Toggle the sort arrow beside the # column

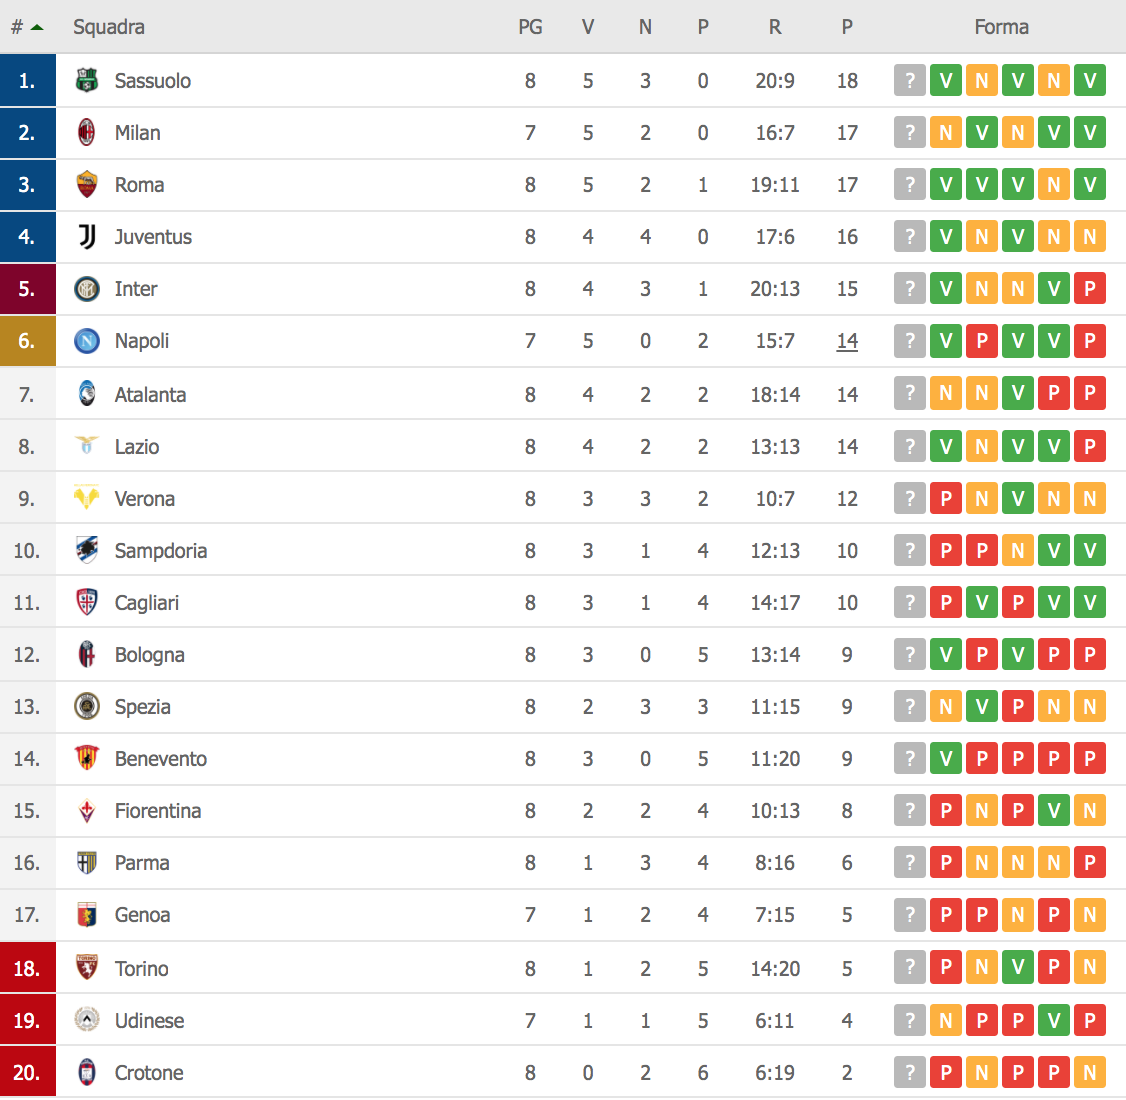click(x=37, y=27)
